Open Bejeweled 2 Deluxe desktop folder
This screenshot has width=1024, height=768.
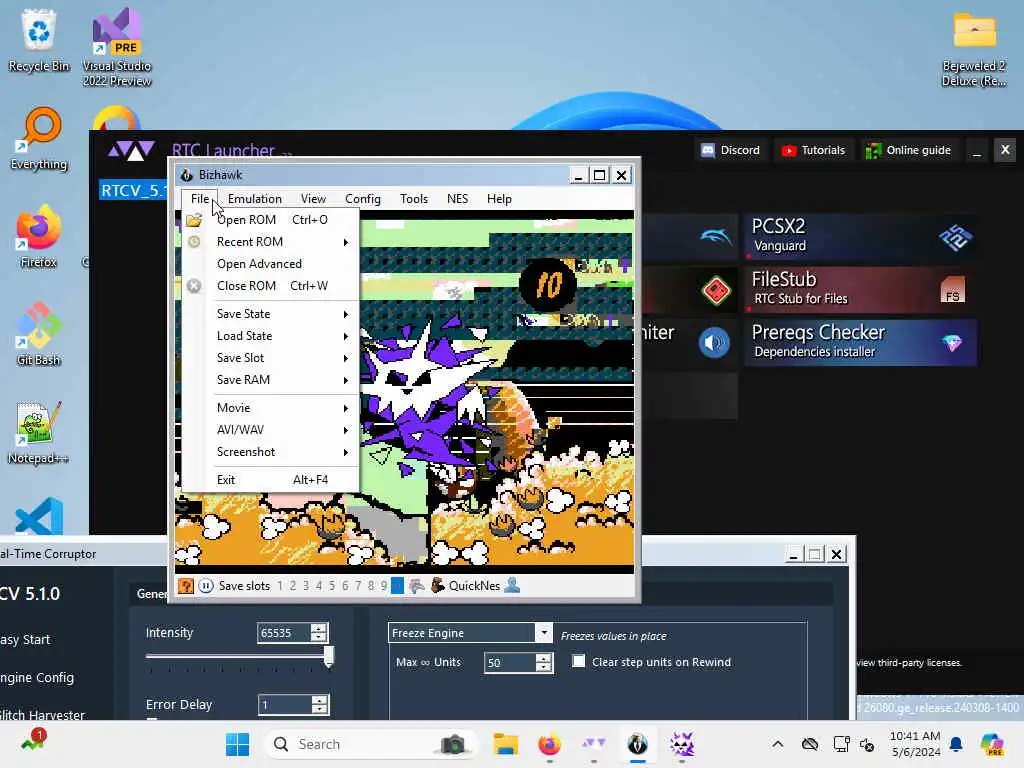tap(974, 49)
